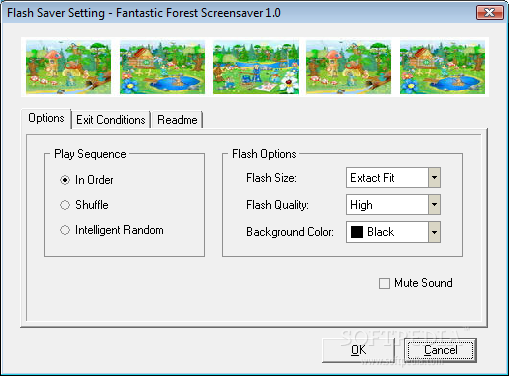The width and height of the screenshot is (509, 376).
Task: Confirm settings with OK button
Action: click(358, 350)
